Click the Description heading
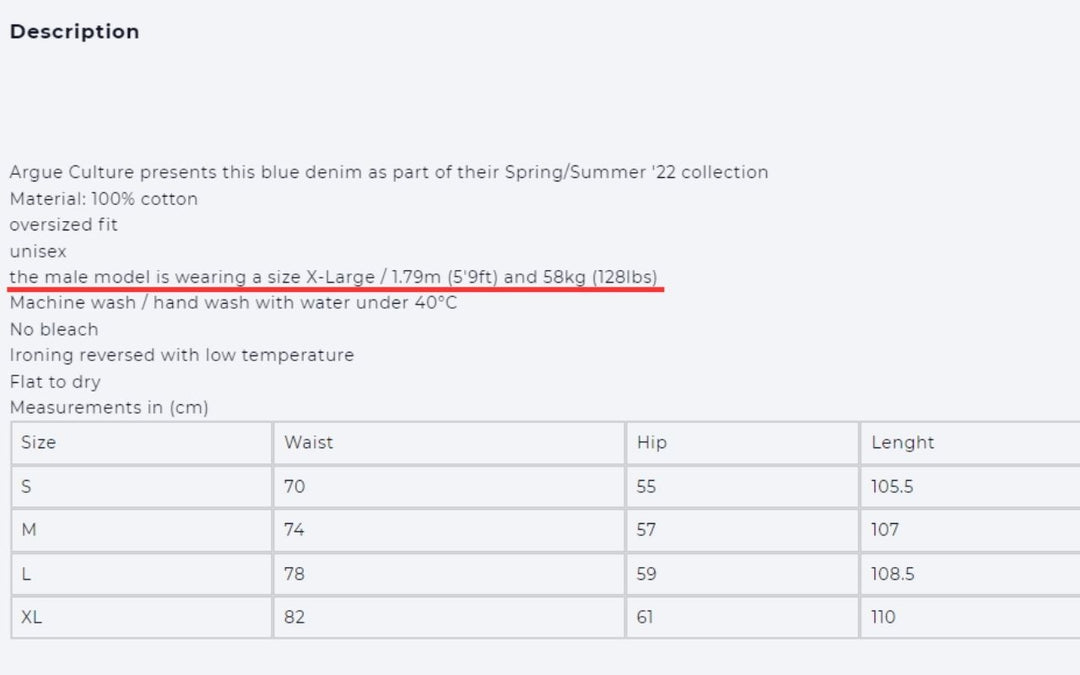The image size is (1080, 675). coord(74,32)
